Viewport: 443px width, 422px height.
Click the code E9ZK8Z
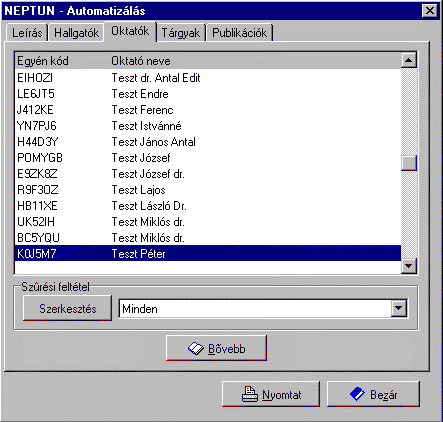37,174
